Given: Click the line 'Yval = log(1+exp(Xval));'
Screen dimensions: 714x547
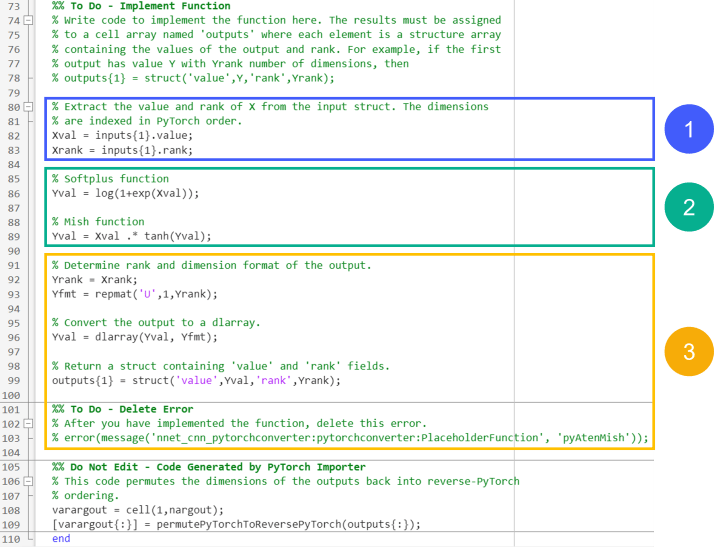Looking at the screenshot, I should point(125,193).
